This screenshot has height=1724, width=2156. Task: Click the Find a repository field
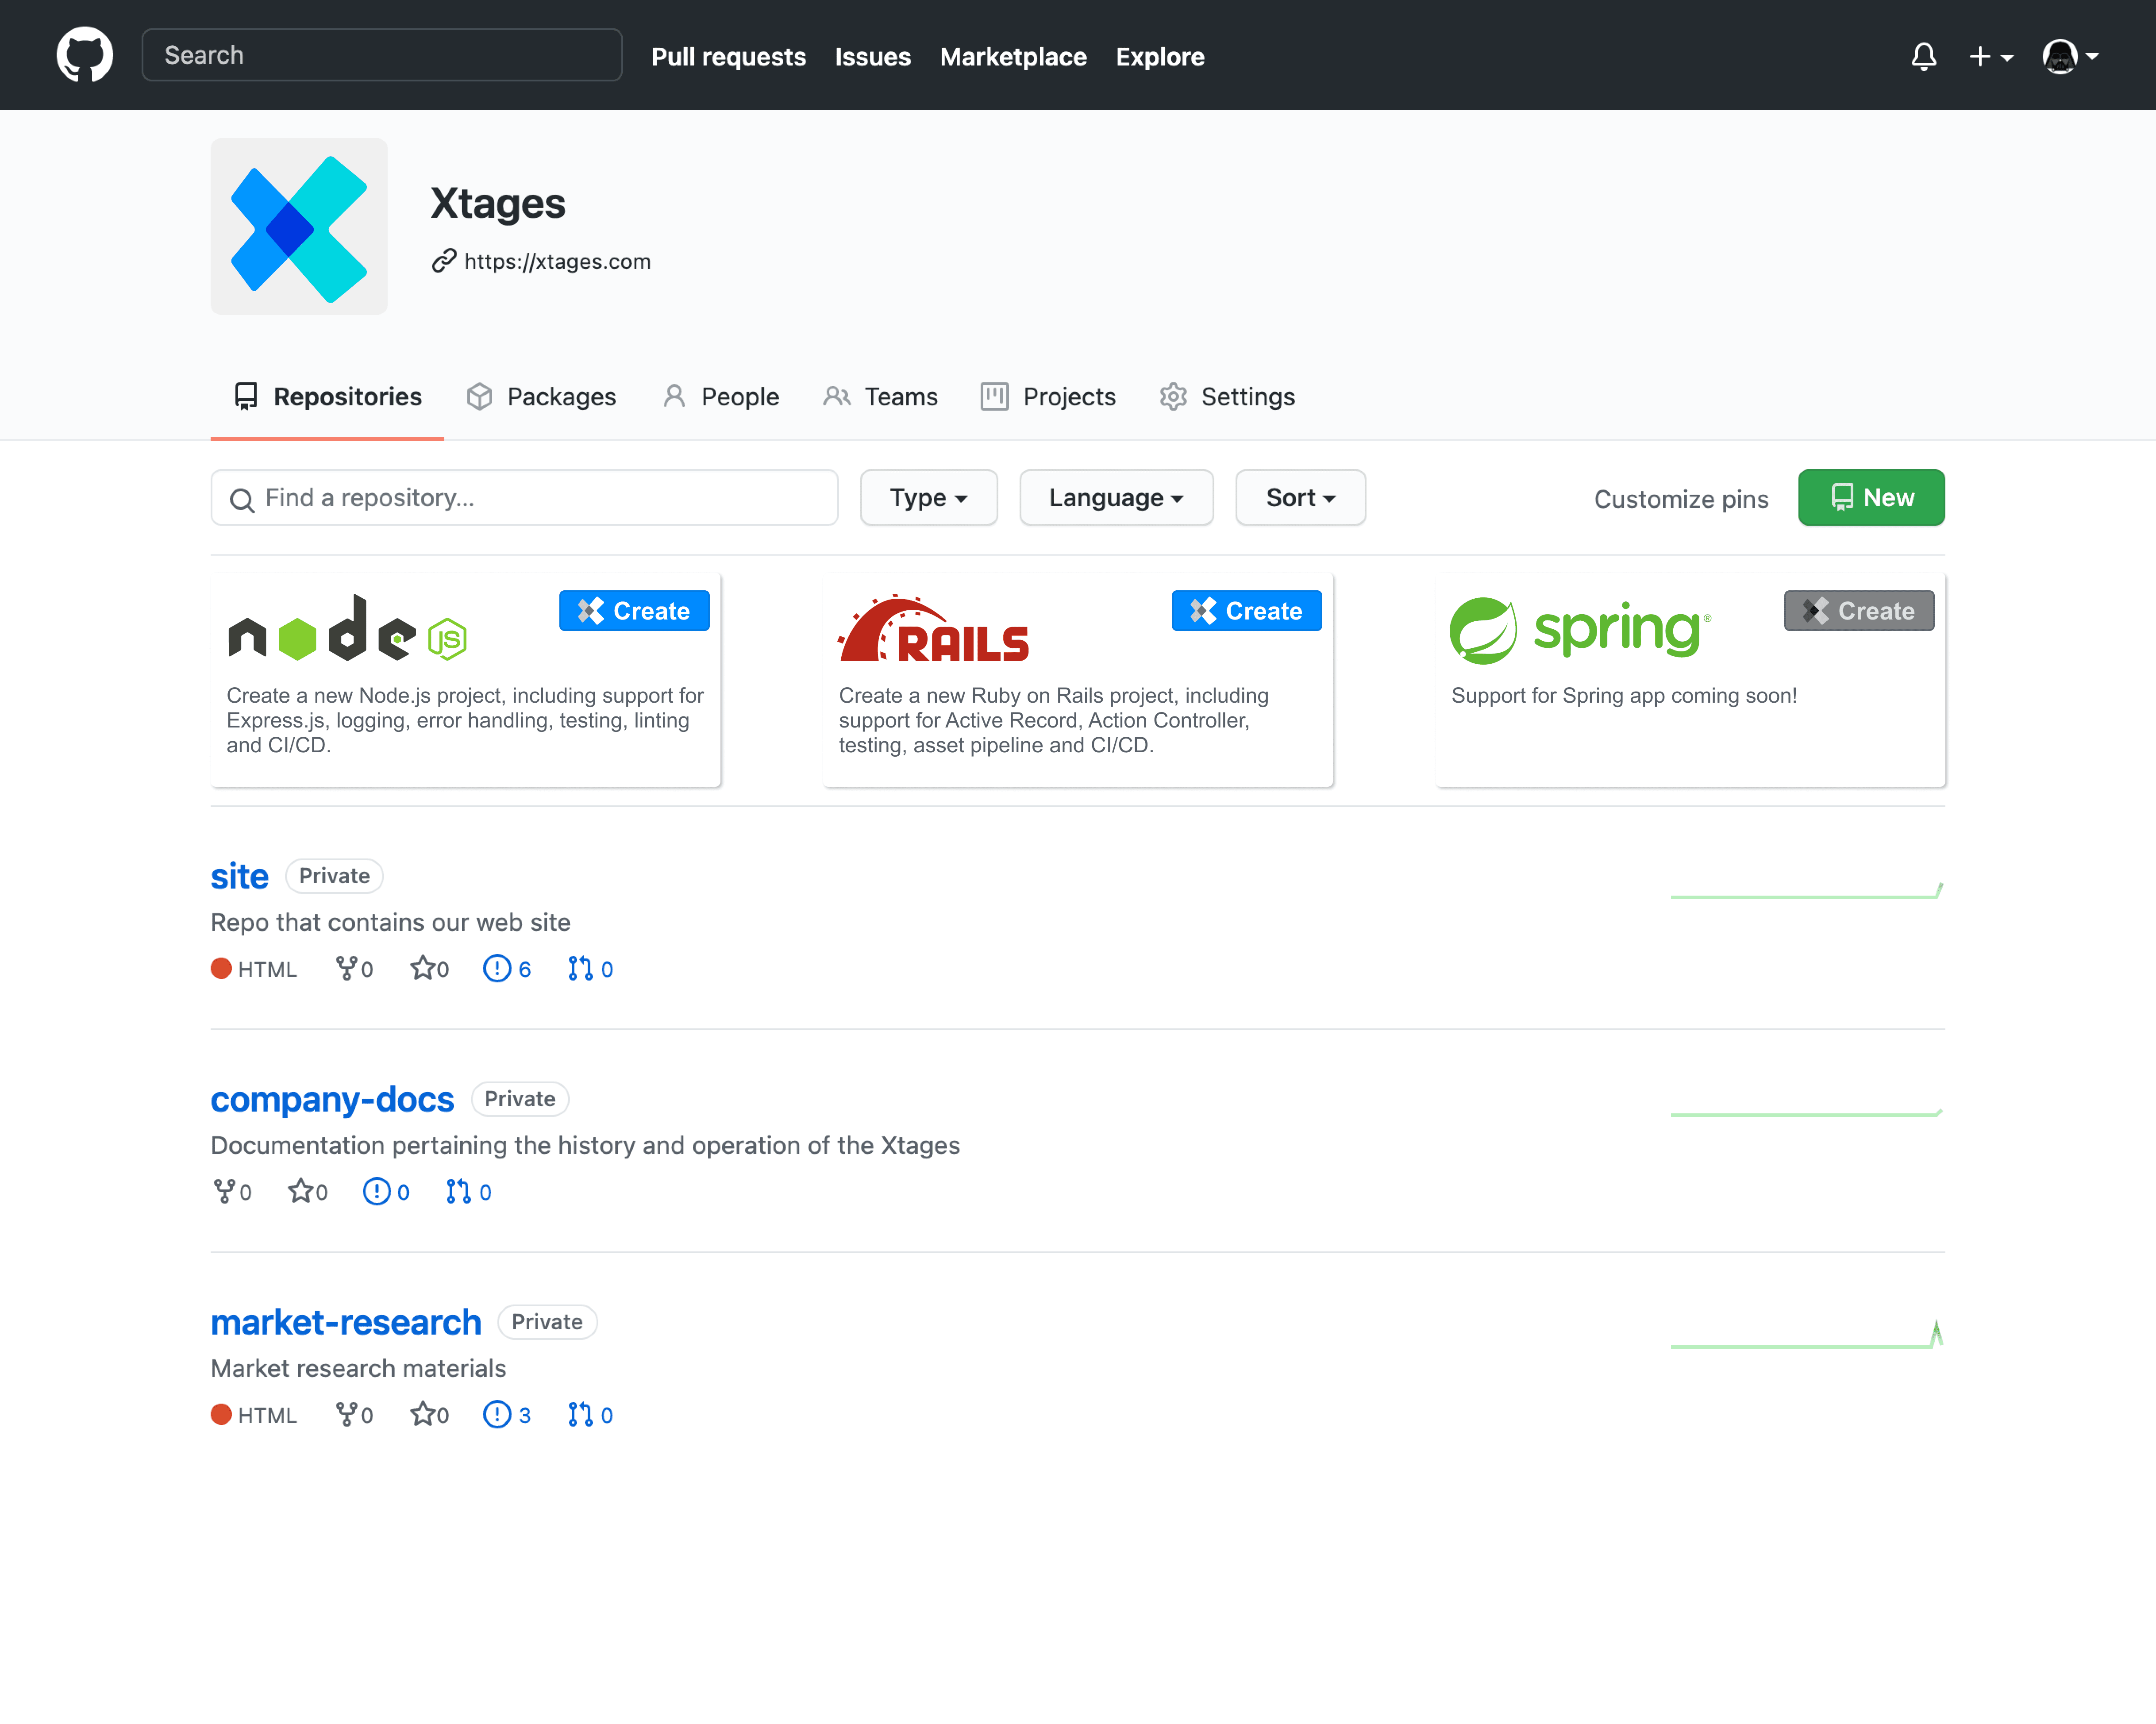click(524, 497)
